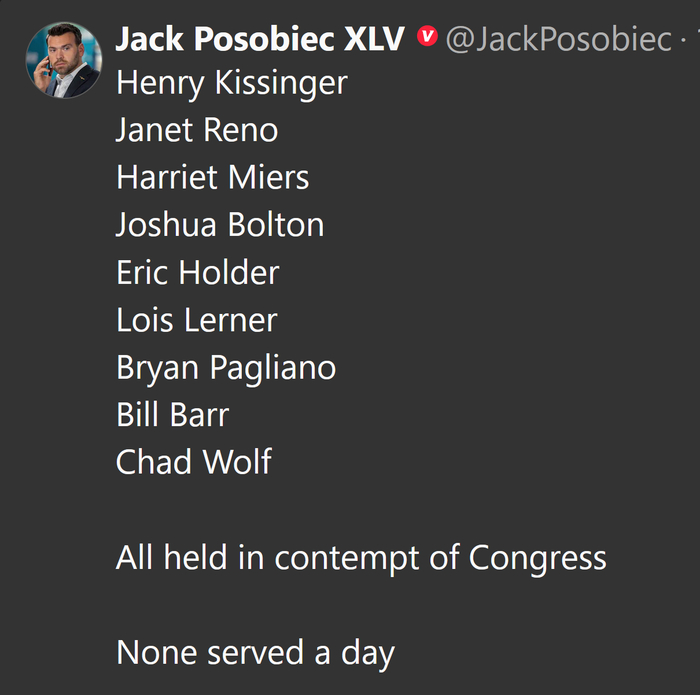Screen dimensions: 700x695
Task: Click "XLV" in the display name
Action: tap(375, 38)
